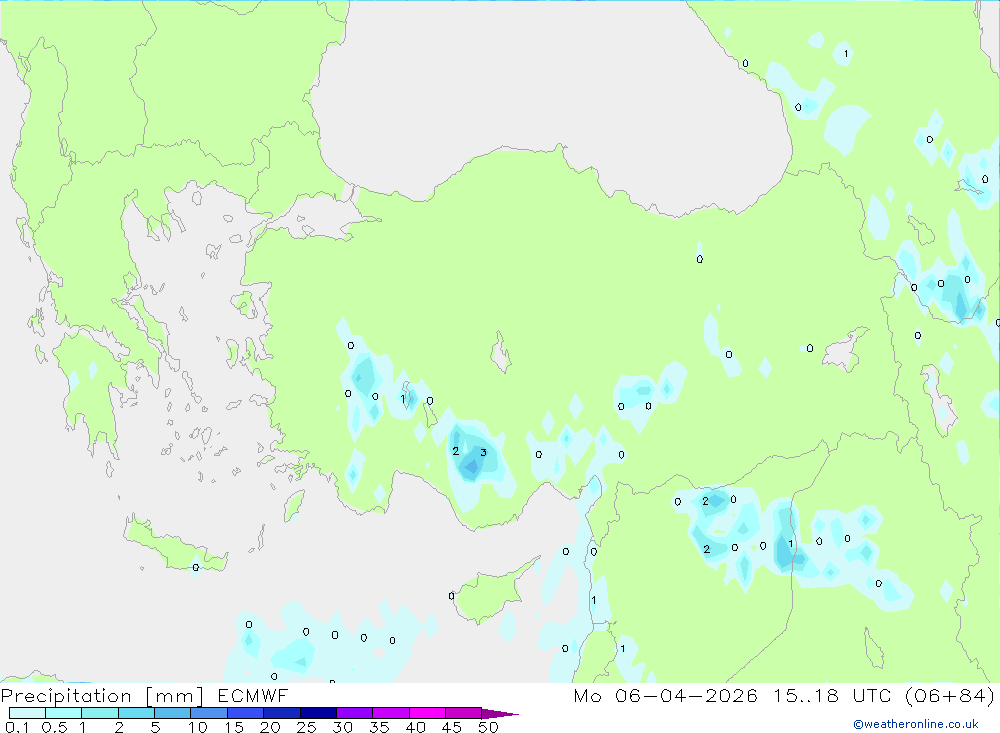1000x733 pixels.
Task: Select the 30–35 mm violet legend swatch
Action: pyautogui.click(x=355, y=713)
